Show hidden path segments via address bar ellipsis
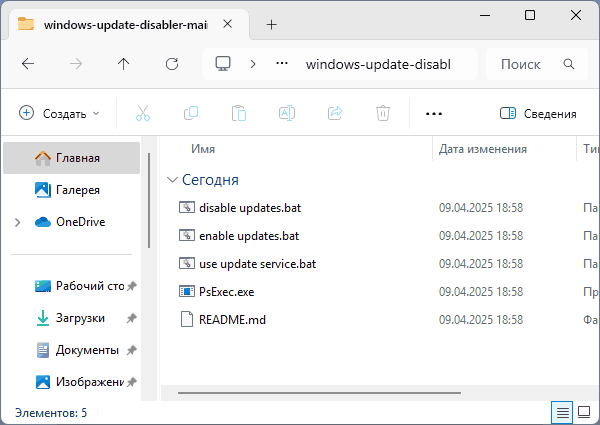This screenshot has height=425, width=600. click(282, 64)
